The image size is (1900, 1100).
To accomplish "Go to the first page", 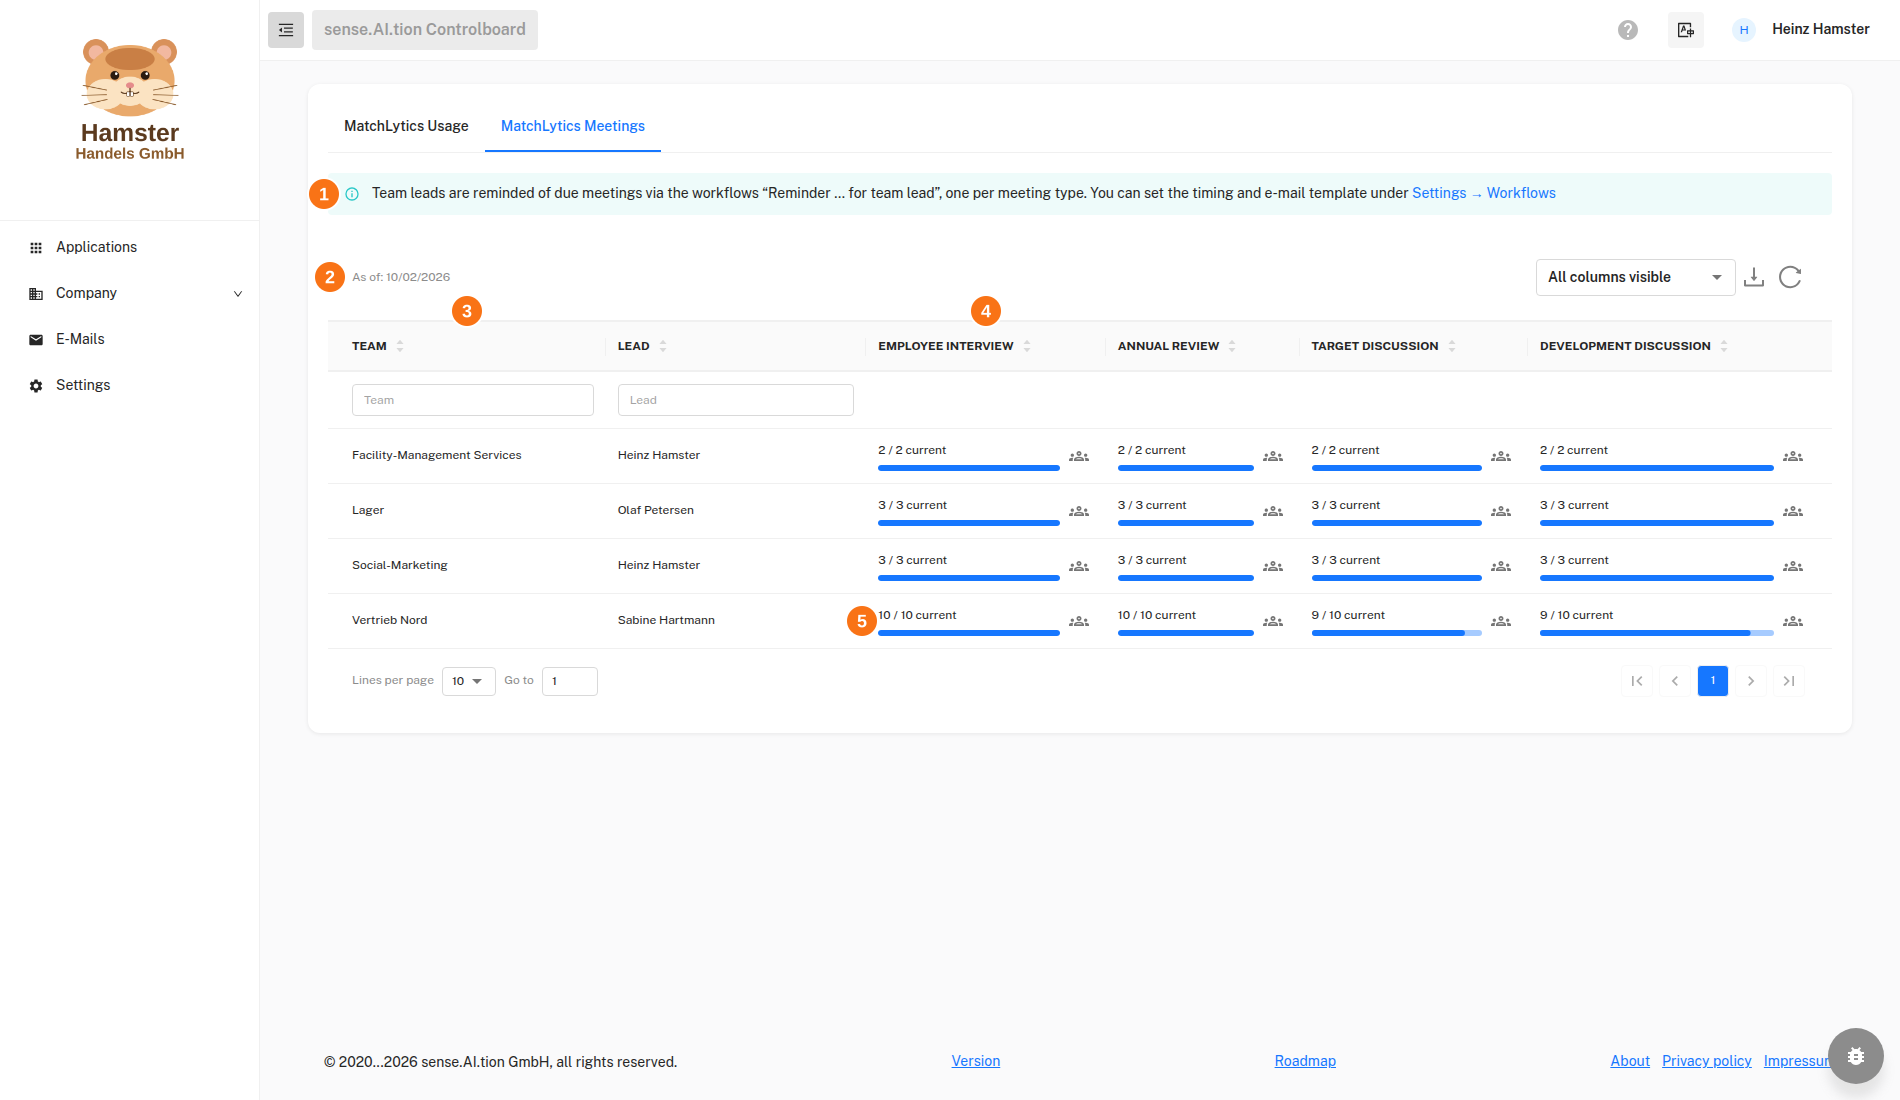I will point(1637,681).
